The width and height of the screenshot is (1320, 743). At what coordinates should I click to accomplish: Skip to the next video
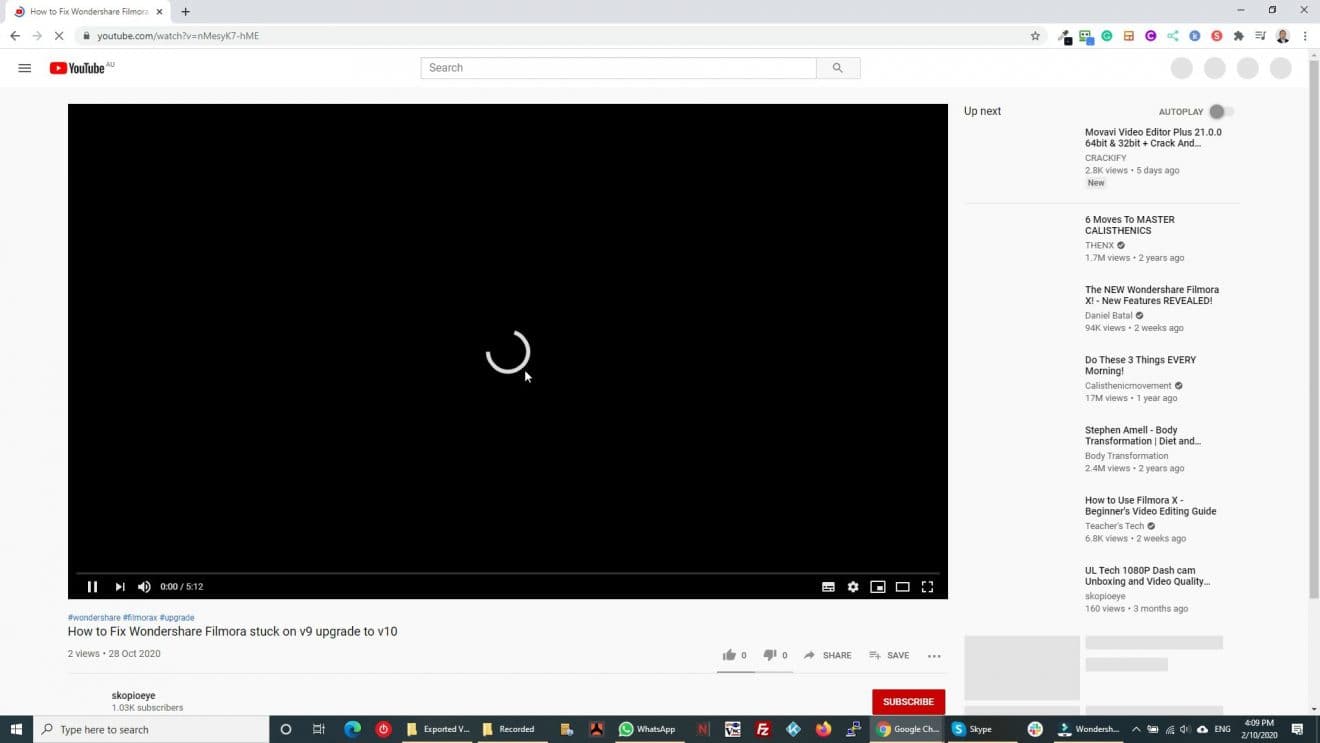coord(119,587)
